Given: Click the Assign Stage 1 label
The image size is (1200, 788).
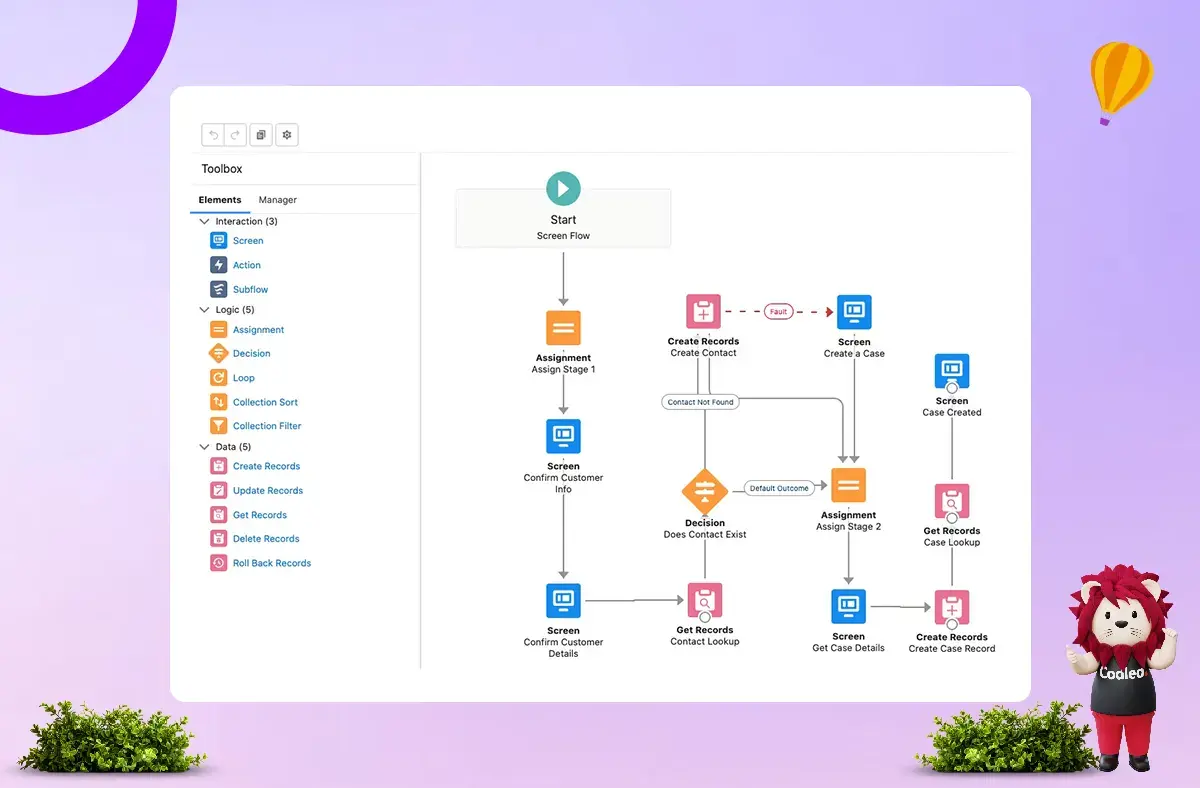Looking at the screenshot, I should (563, 369).
